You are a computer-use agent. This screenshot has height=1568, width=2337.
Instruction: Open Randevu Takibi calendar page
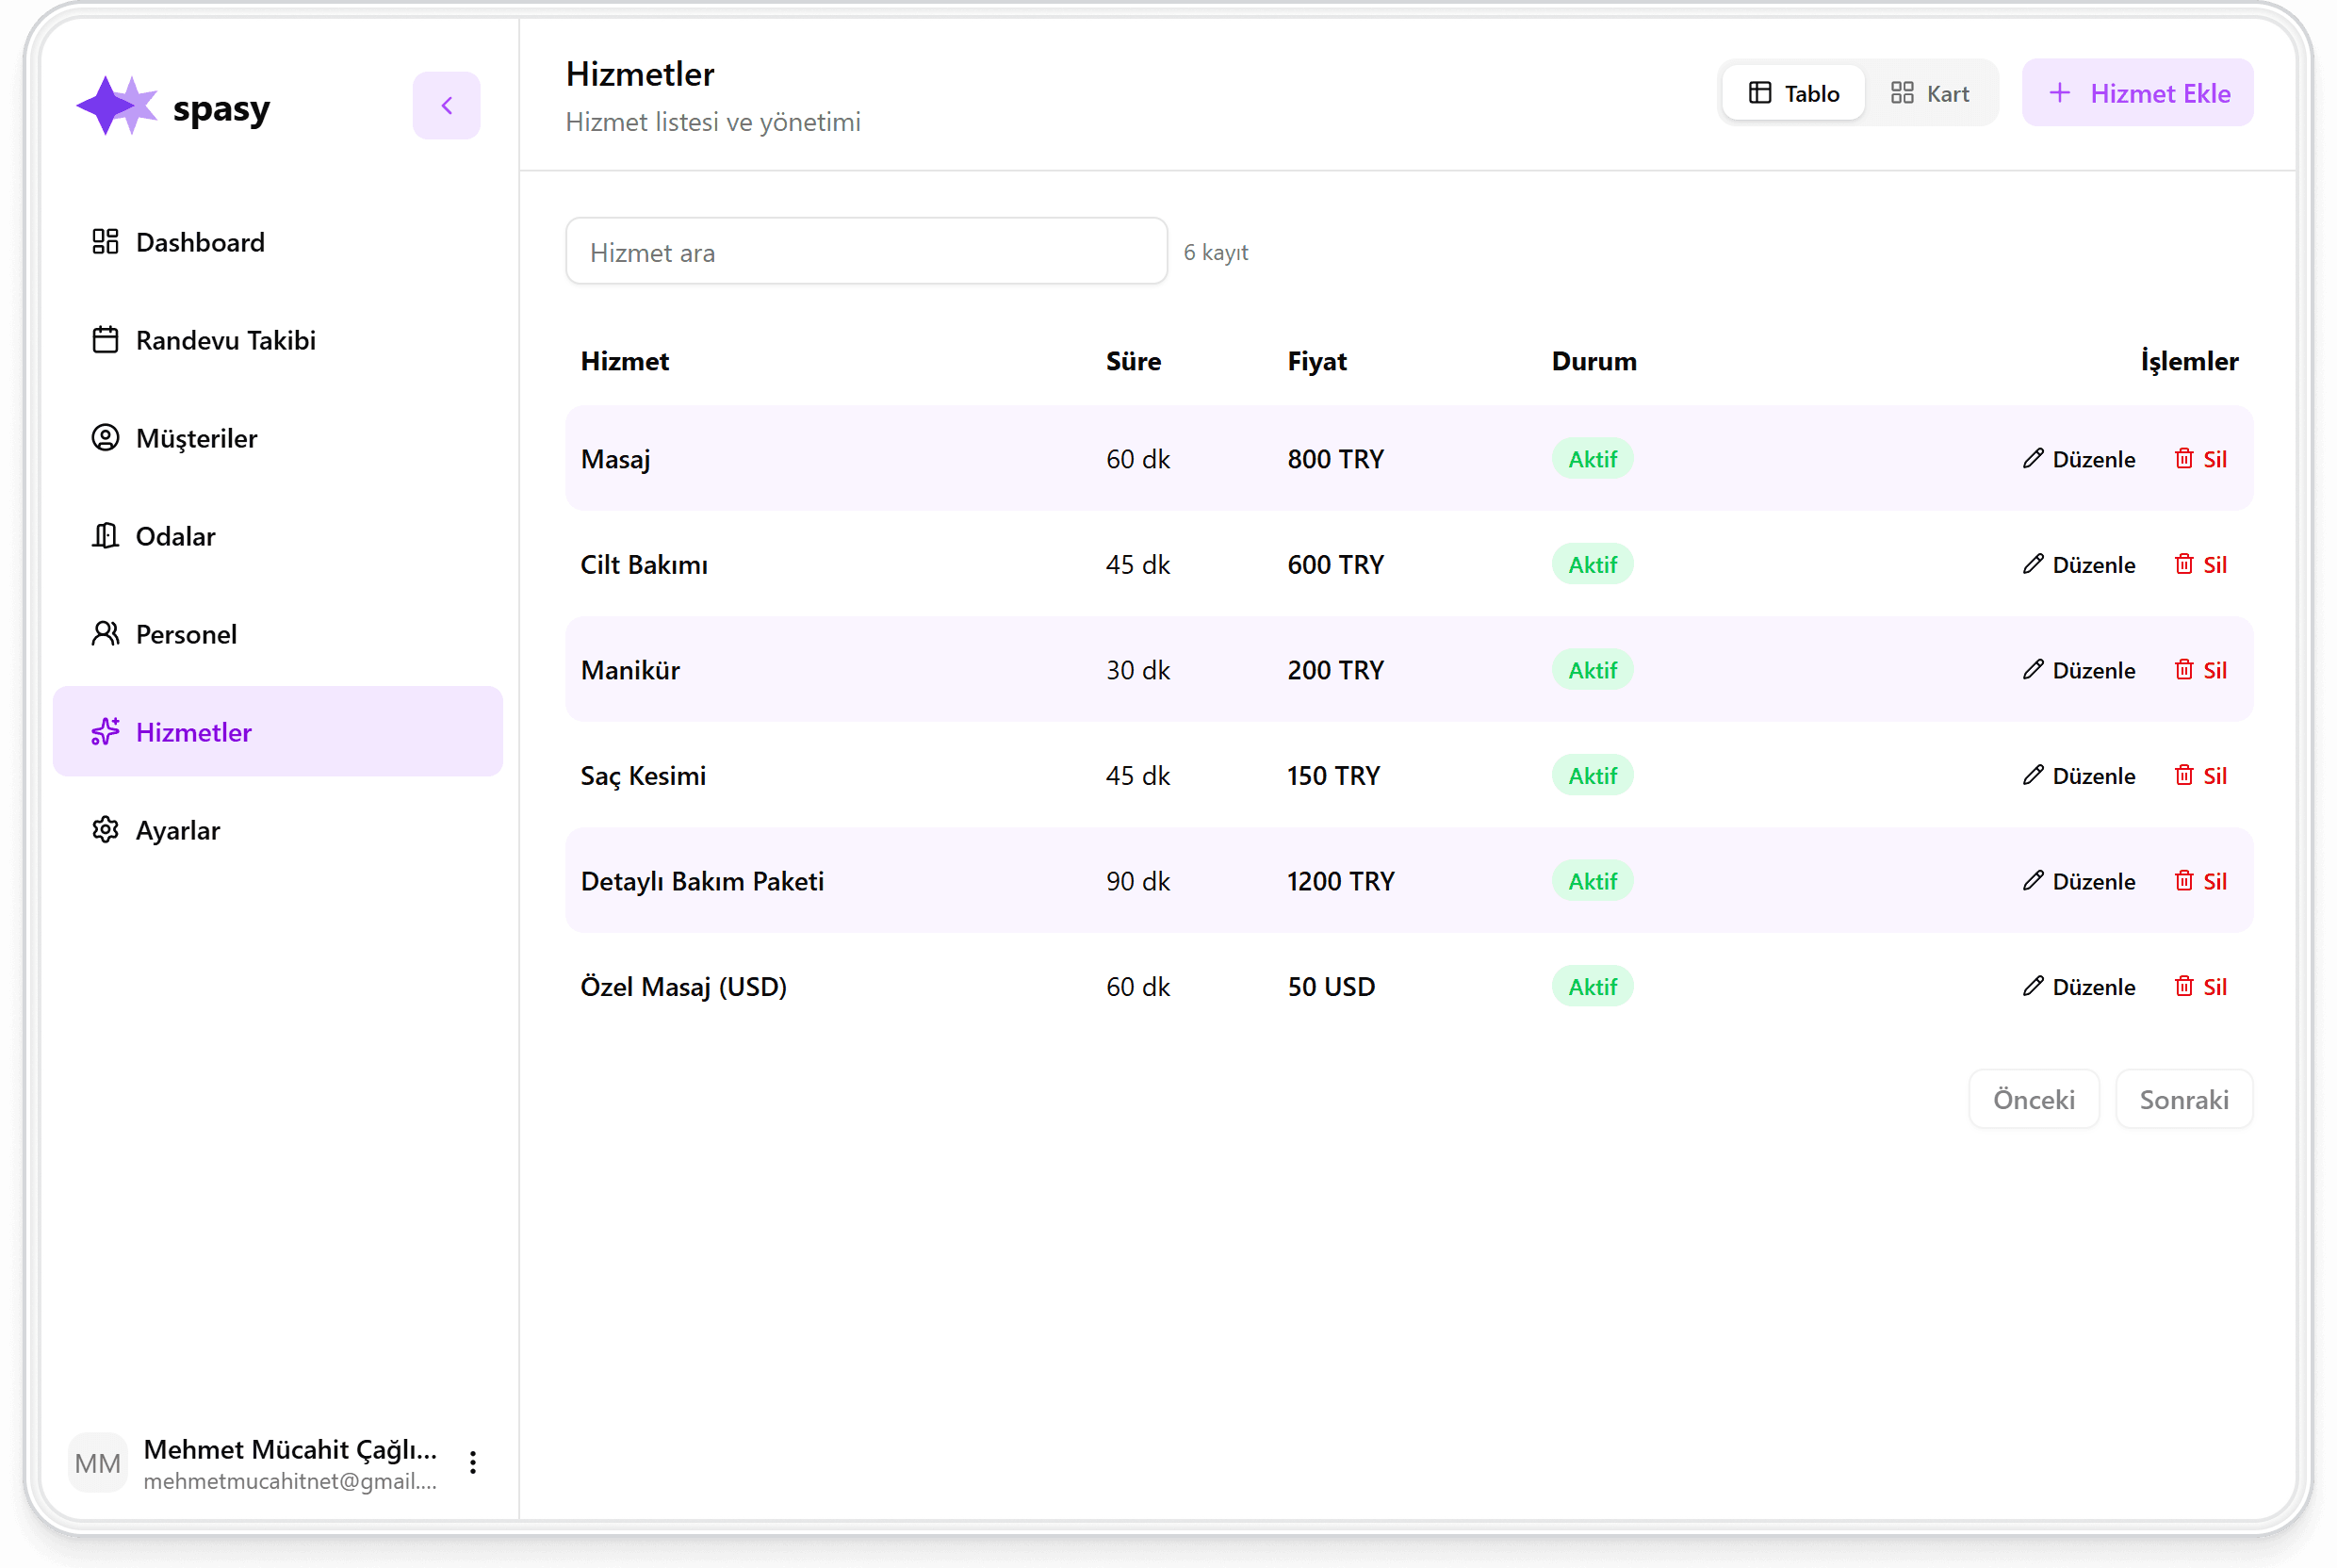(225, 340)
